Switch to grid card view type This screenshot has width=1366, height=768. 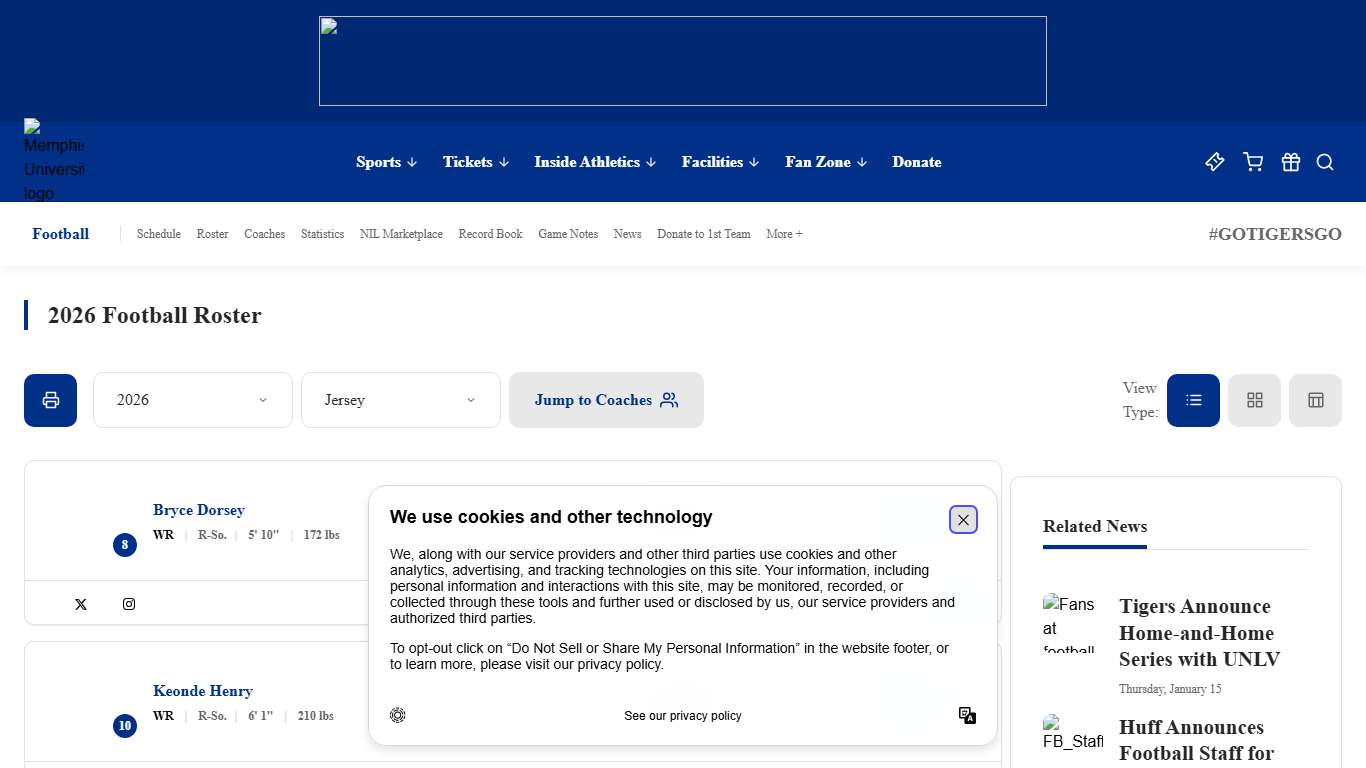1254,400
